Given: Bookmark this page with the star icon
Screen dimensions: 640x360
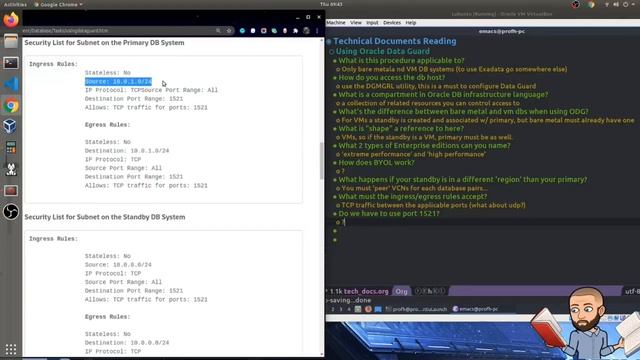Looking at the screenshot, I should [229, 31].
